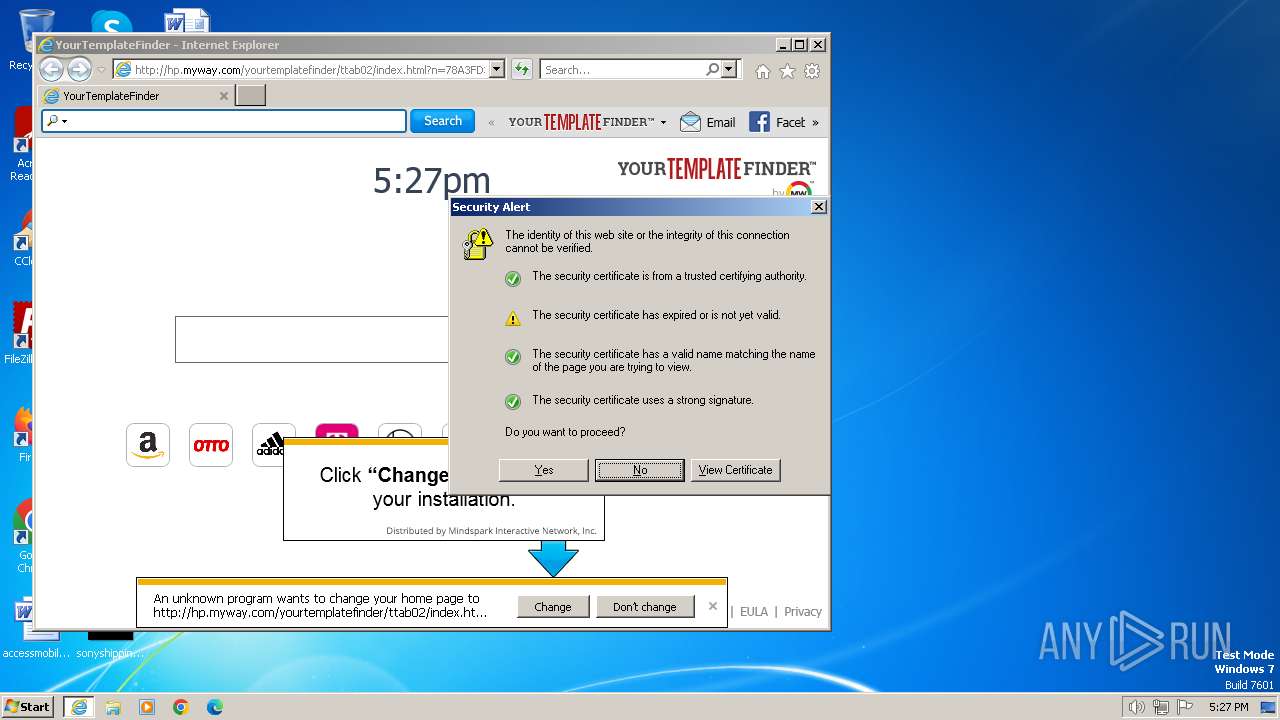Click the YourTemplateFinder page logo
1280x720 pixels.
(x=716, y=170)
